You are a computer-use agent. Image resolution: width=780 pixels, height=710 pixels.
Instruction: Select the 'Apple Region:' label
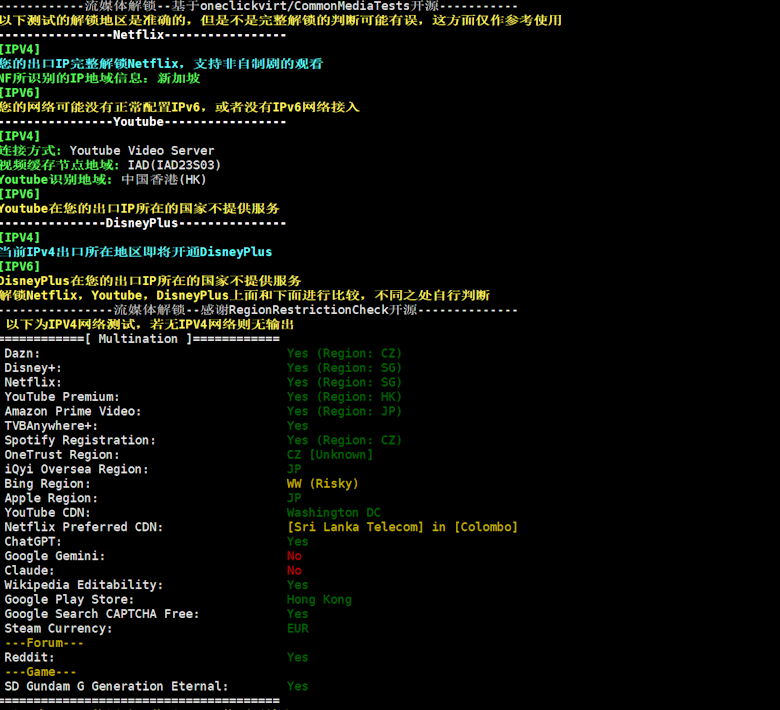click(x=51, y=498)
